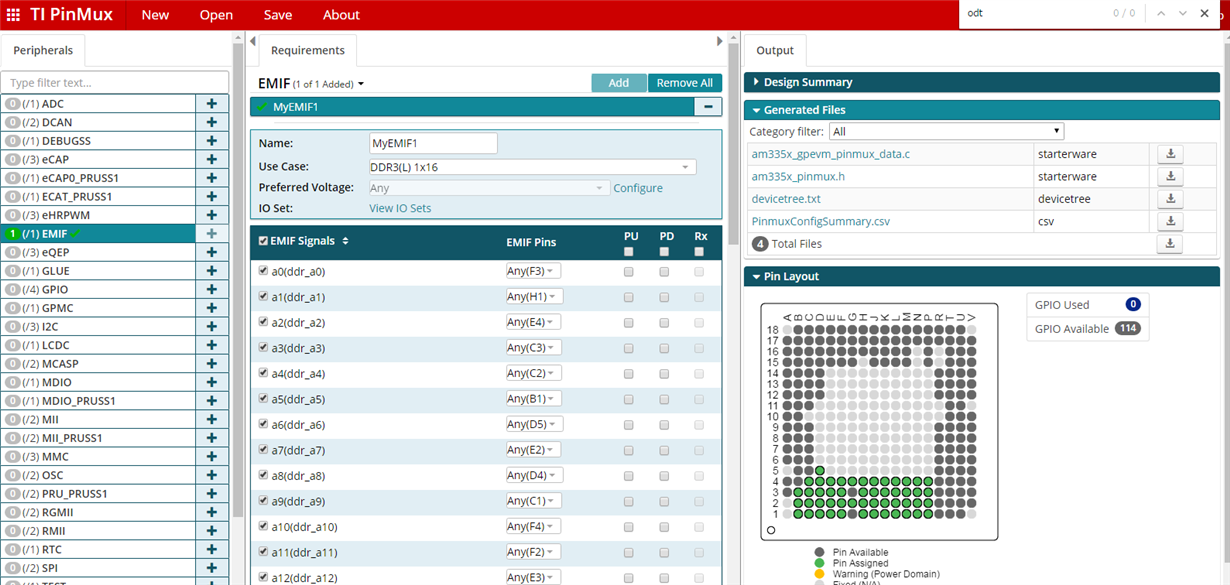Open the Use Case DDR3(L) 1x16 dropdown

(532, 167)
